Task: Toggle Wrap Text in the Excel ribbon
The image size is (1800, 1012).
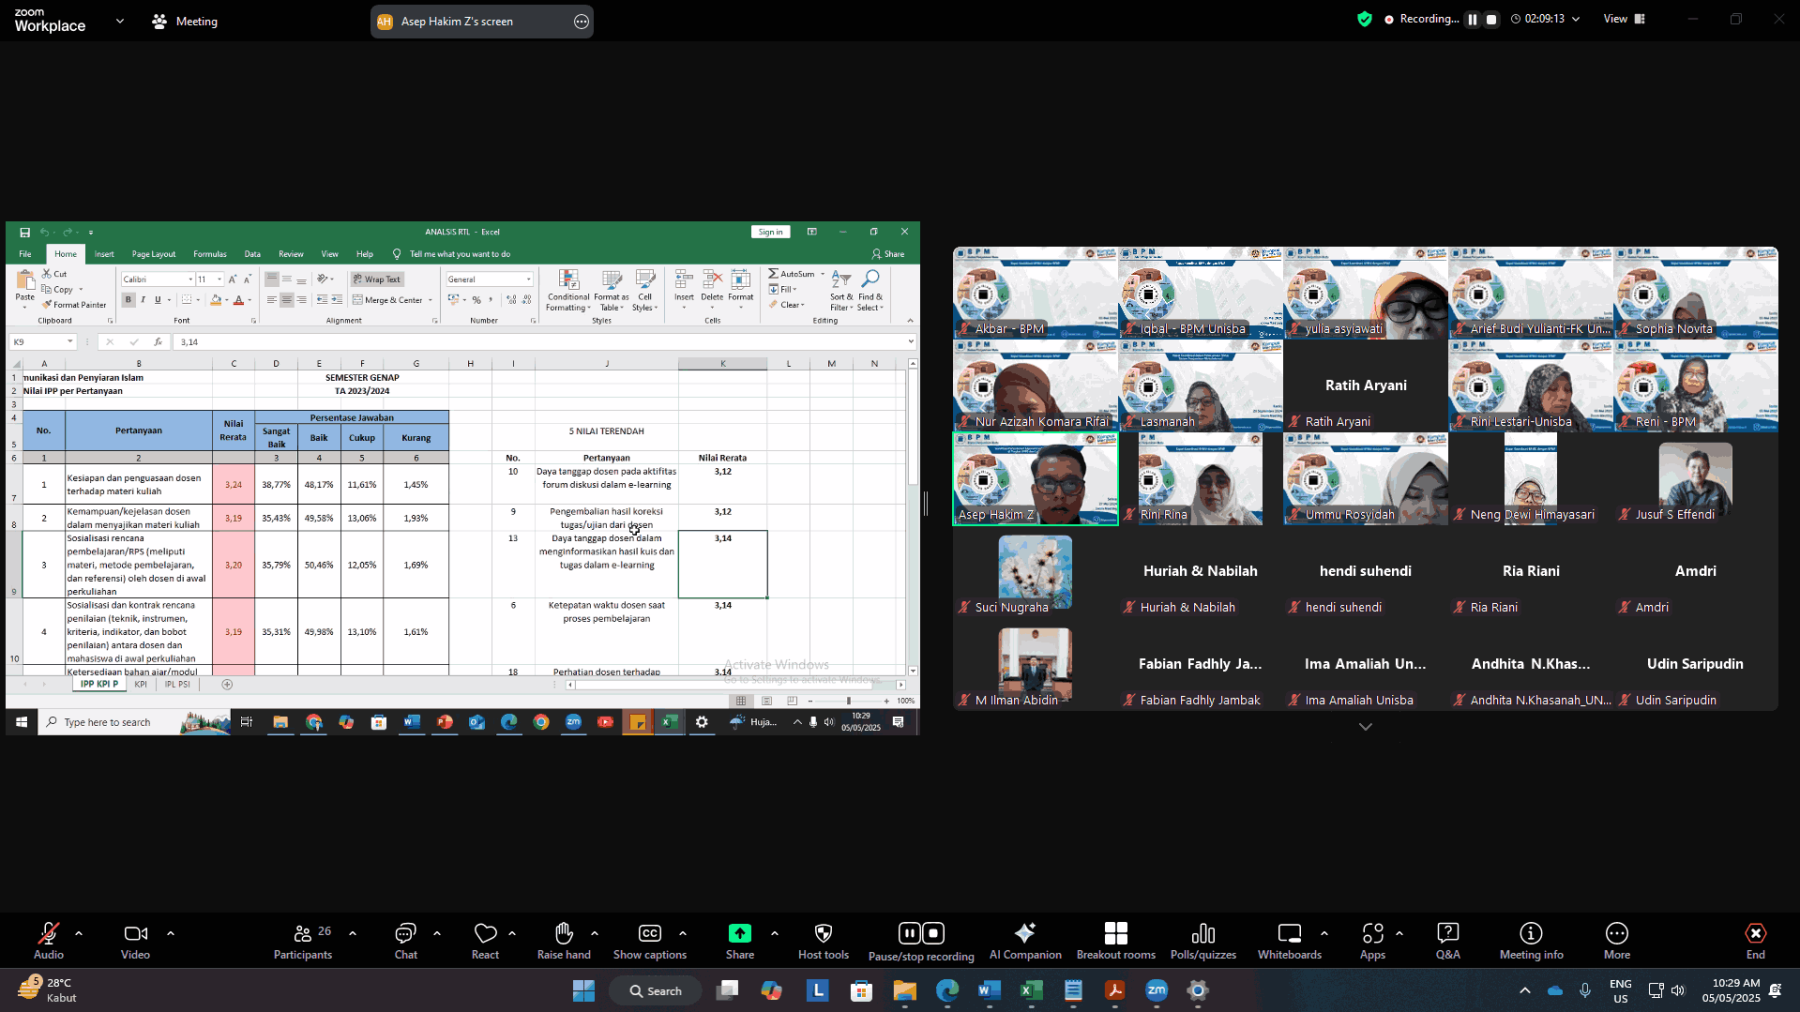Action: [x=376, y=280]
